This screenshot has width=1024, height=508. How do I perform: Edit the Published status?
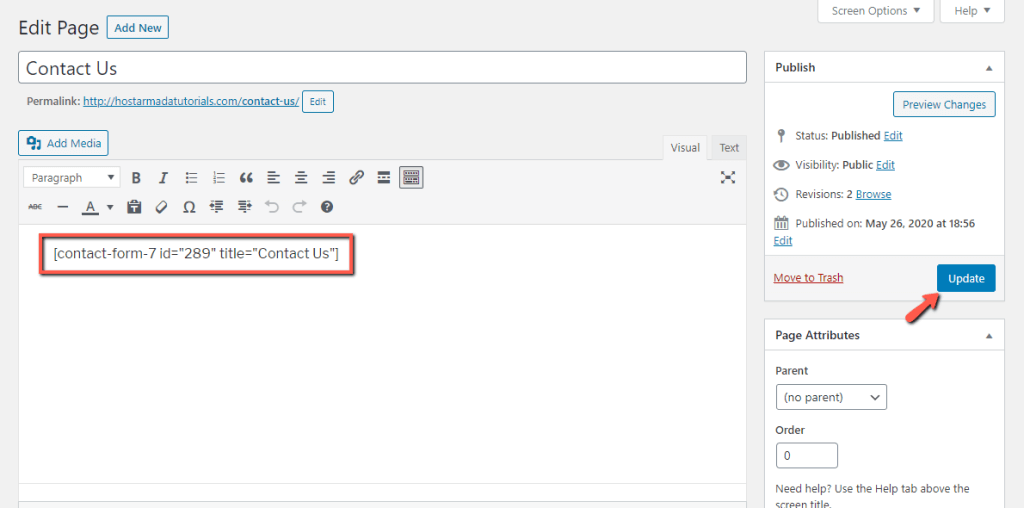coord(893,136)
